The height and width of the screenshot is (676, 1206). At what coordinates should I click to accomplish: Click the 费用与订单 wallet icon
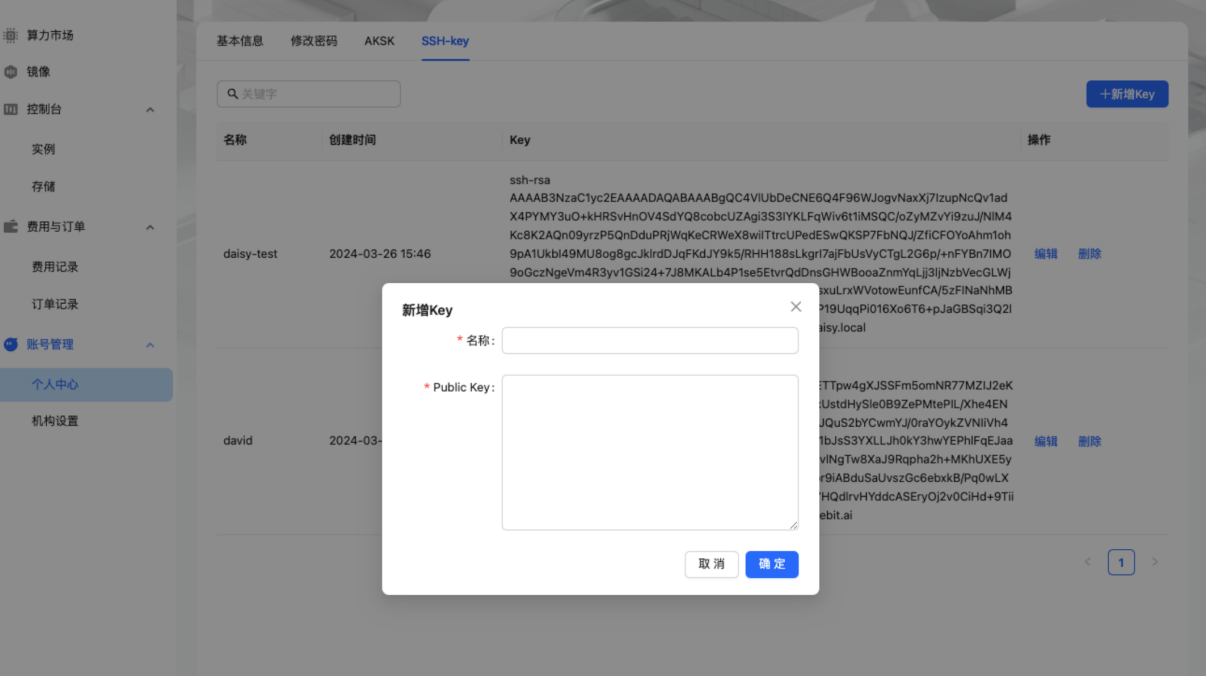point(11,227)
